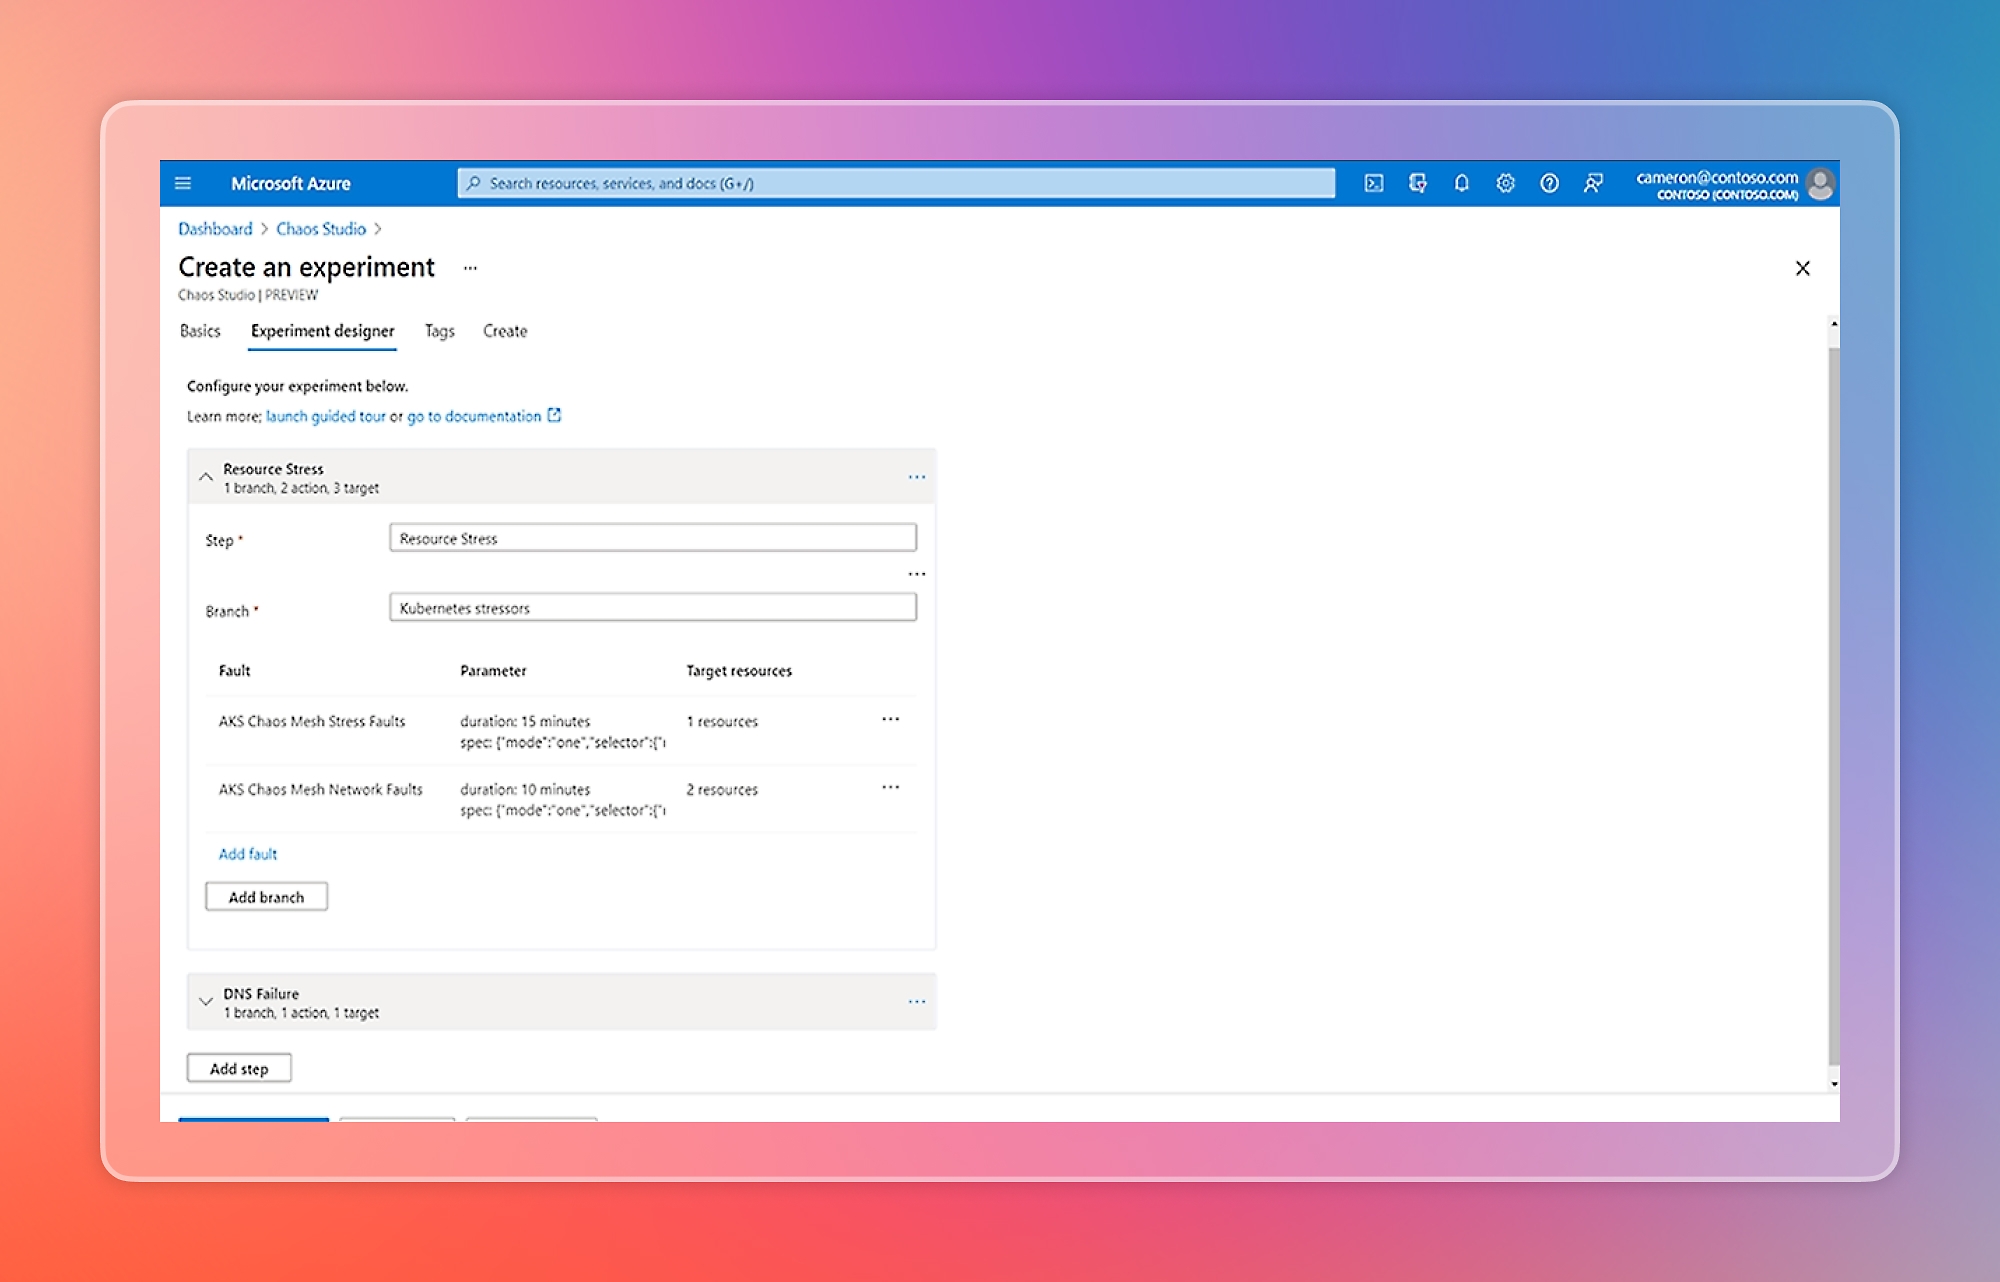The height and width of the screenshot is (1282, 2000).
Task: Open the Help question mark icon
Action: tap(1550, 183)
